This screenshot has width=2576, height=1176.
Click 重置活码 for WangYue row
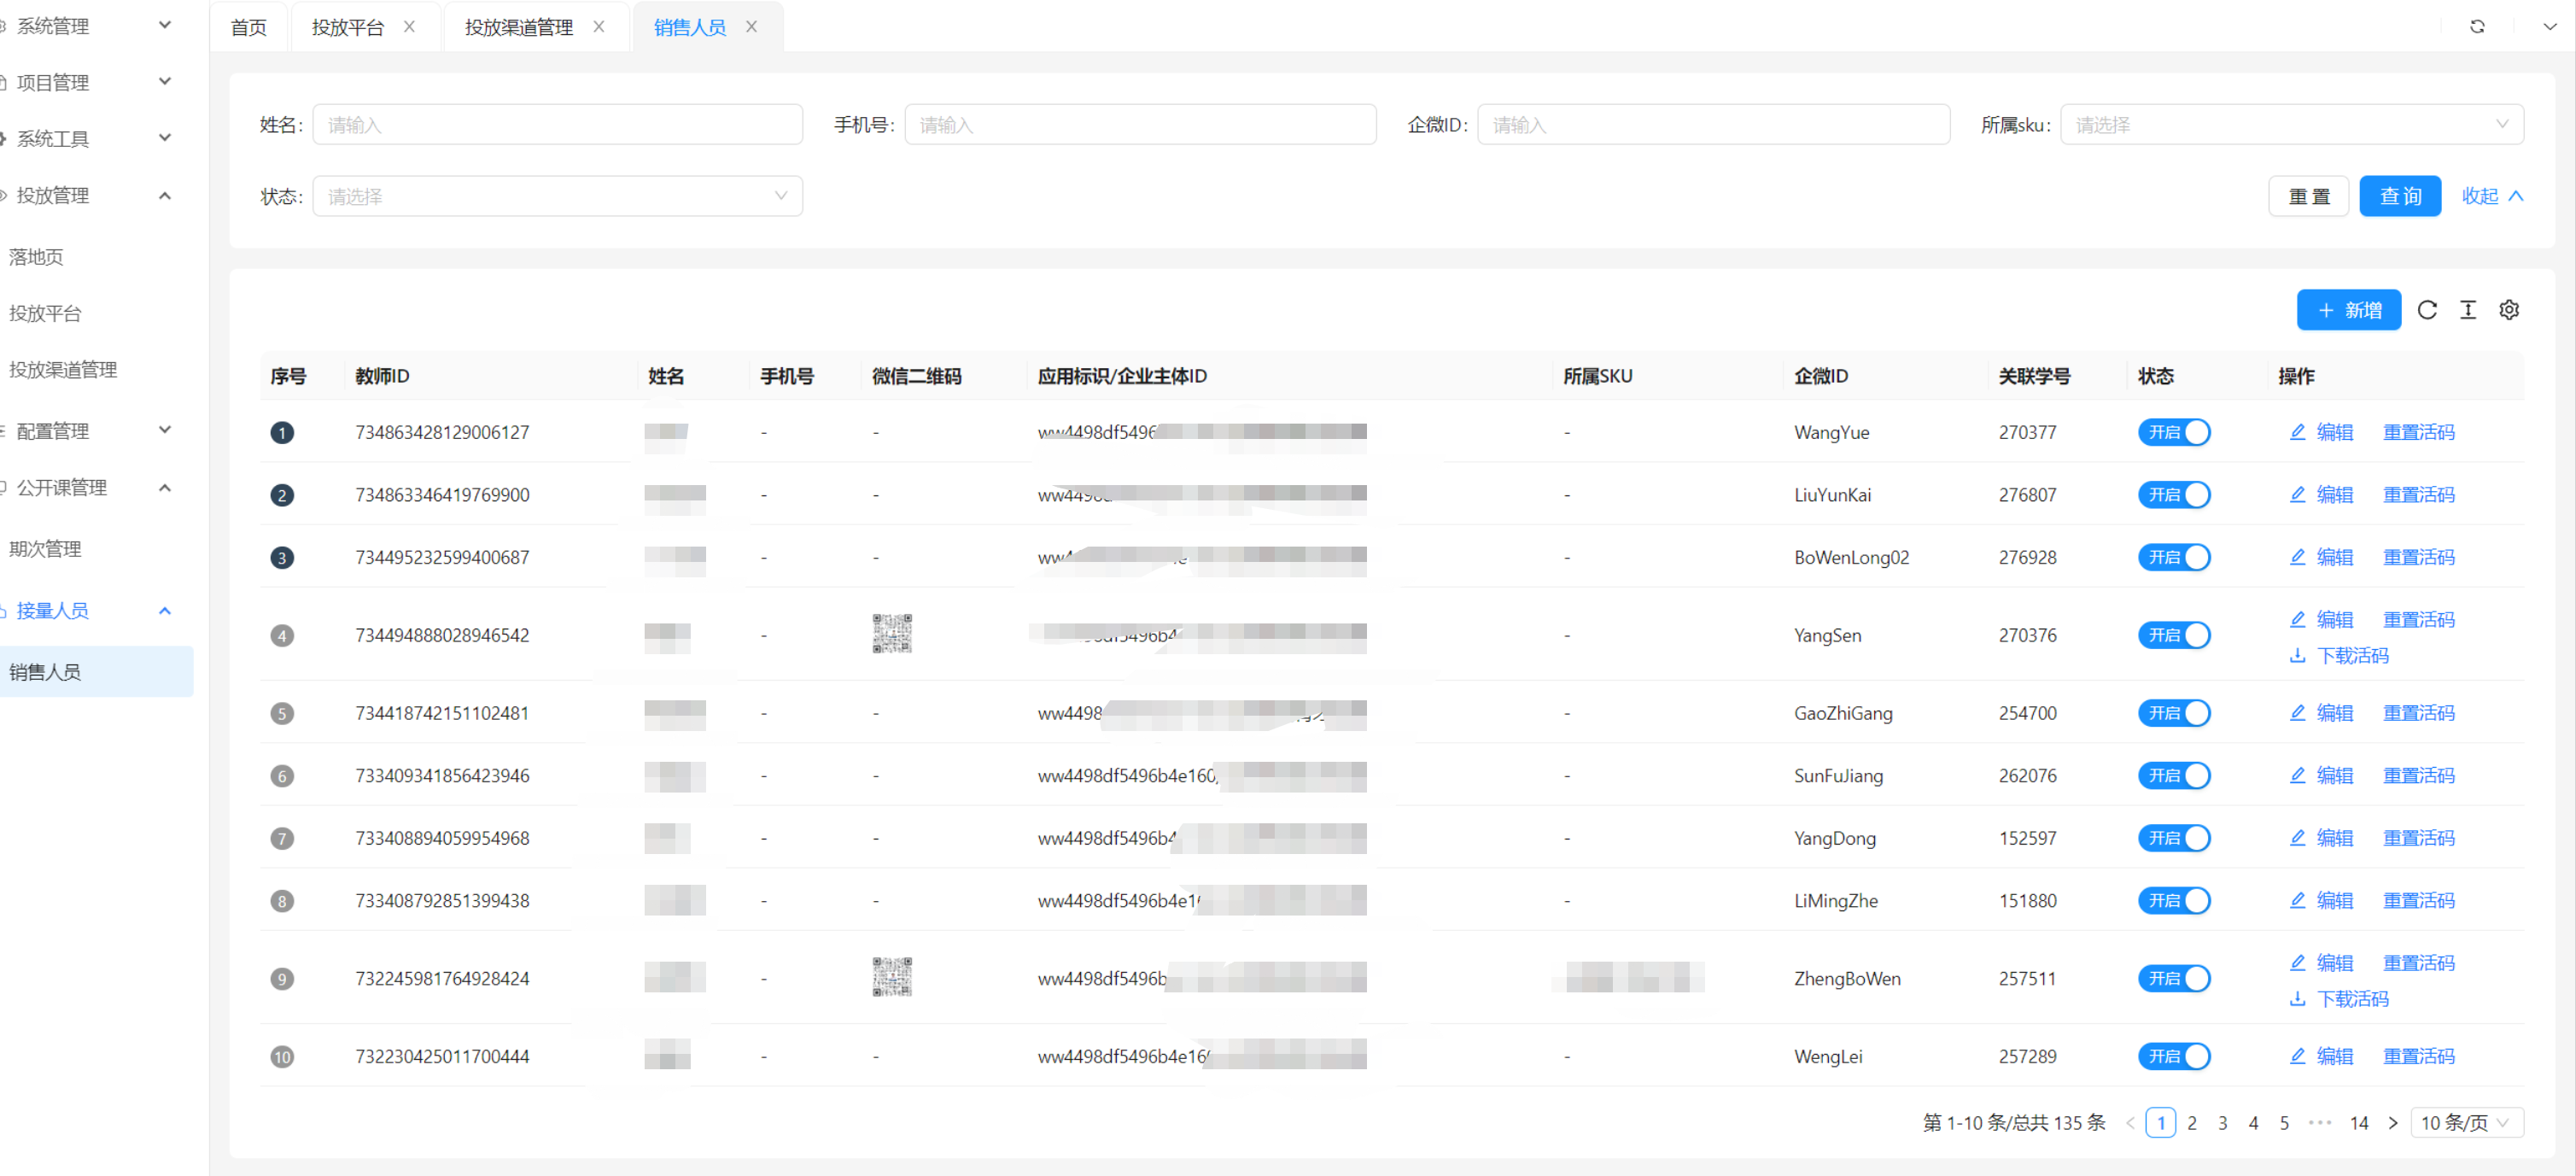(2418, 432)
